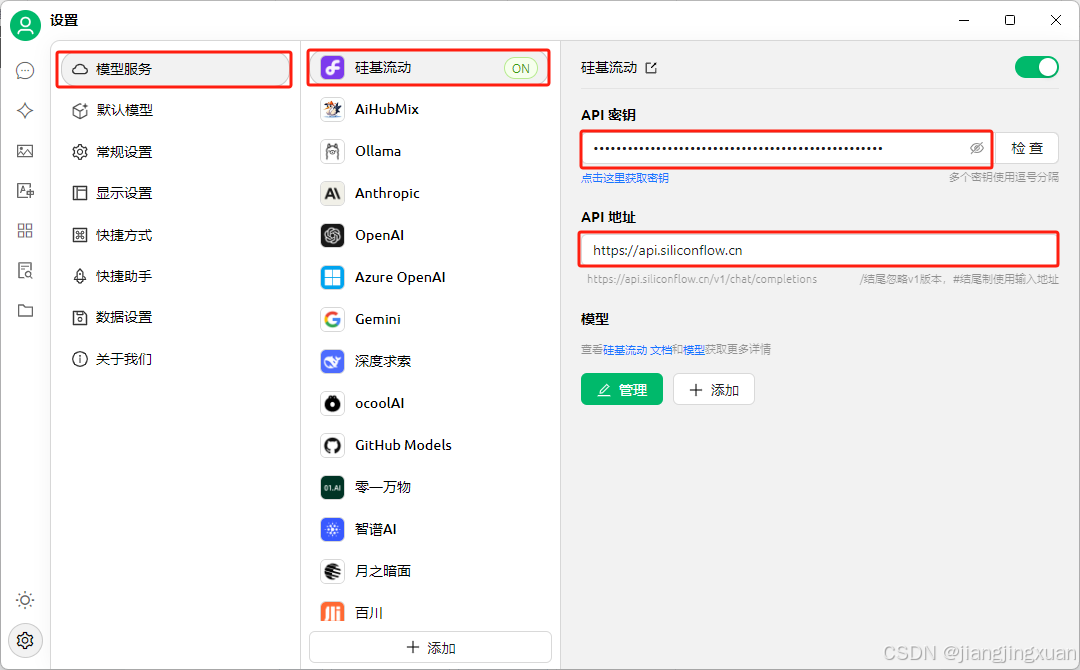The height and width of the screenshot is (670, 1080).
Task: Select the AiHubMix provider
Action: [x=430, y=109]
